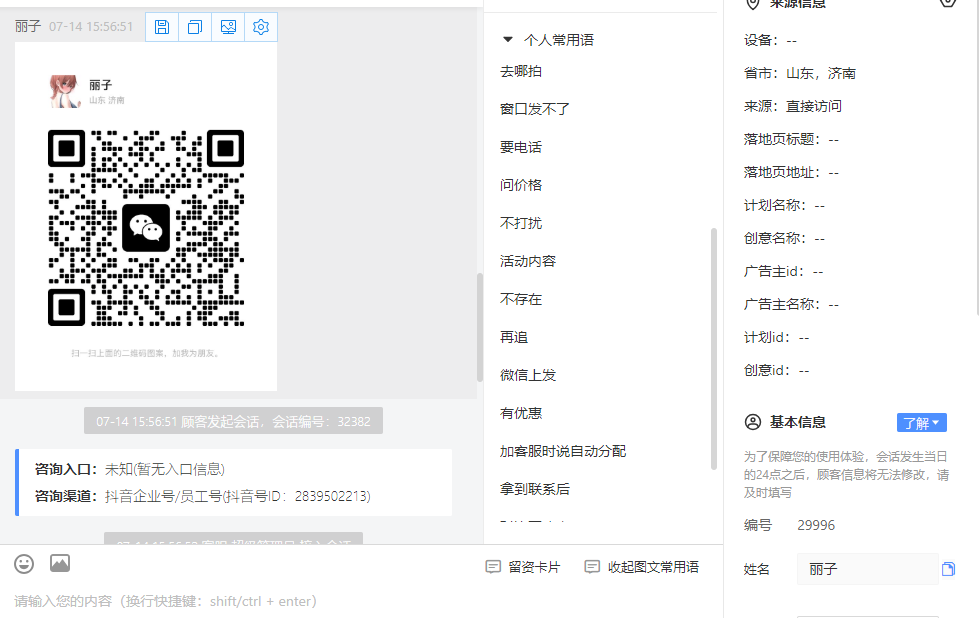This screenshot has height=618, width=979.
Task: Click the 咨询渠道 抖音企业号 line
Action: click(x=203, y=496)
